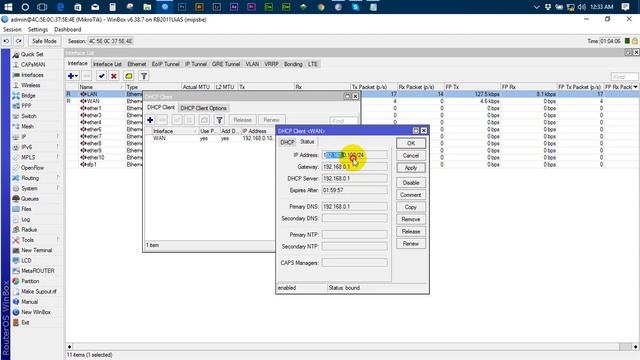The height and width of the screenshot is (360, 640).
Task: Click filter funnel in DHCP Client window
Action: [x=220, y=120]
